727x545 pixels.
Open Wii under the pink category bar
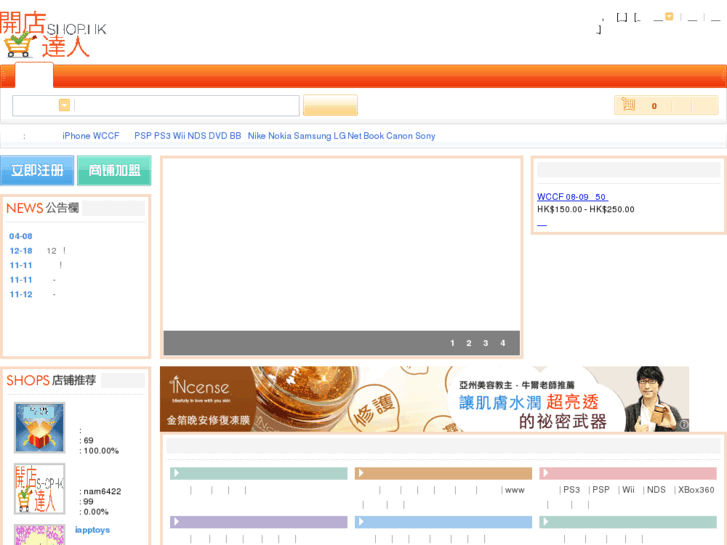click(628, 490)
